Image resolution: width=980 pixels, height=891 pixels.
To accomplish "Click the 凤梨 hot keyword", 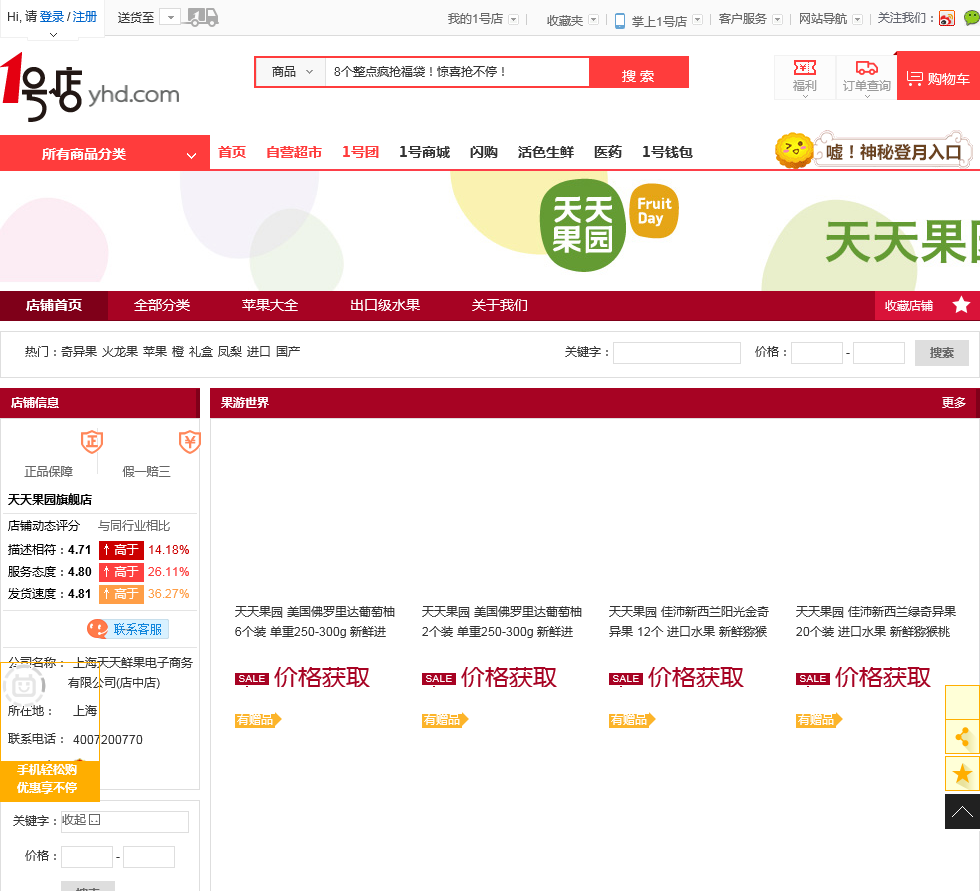I will 229,351.
